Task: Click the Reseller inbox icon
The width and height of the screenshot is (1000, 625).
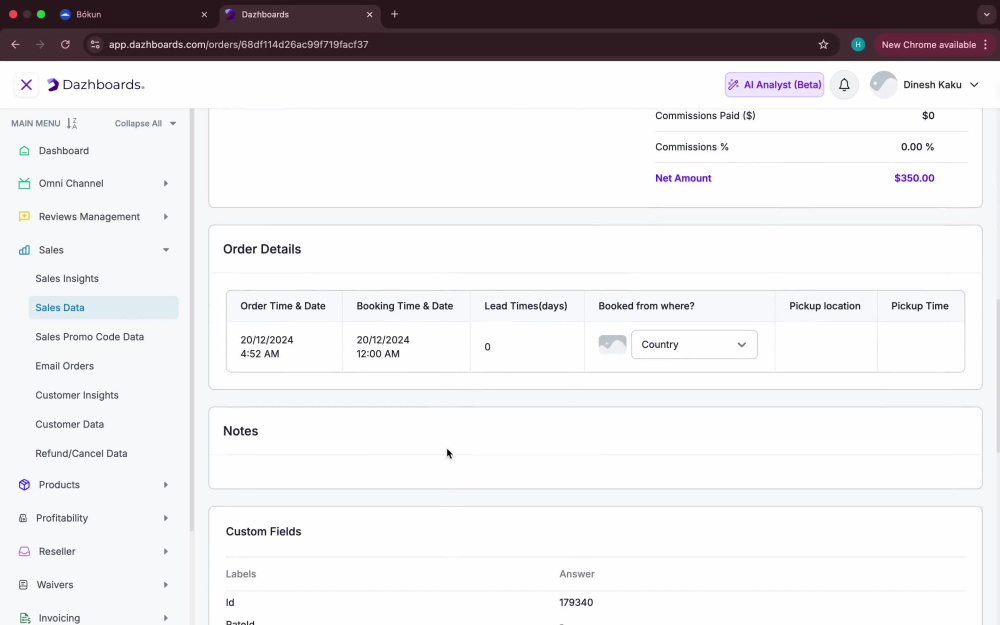Action: tap(24, 552)
